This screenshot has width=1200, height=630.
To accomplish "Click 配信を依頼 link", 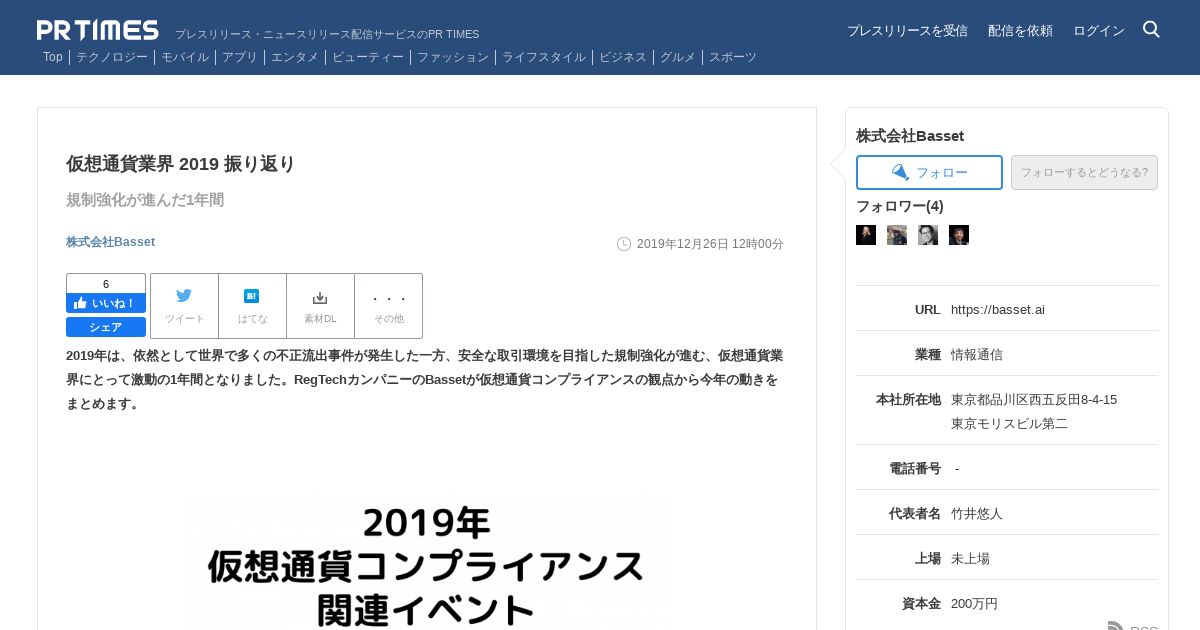I will tap(1020, 31).
